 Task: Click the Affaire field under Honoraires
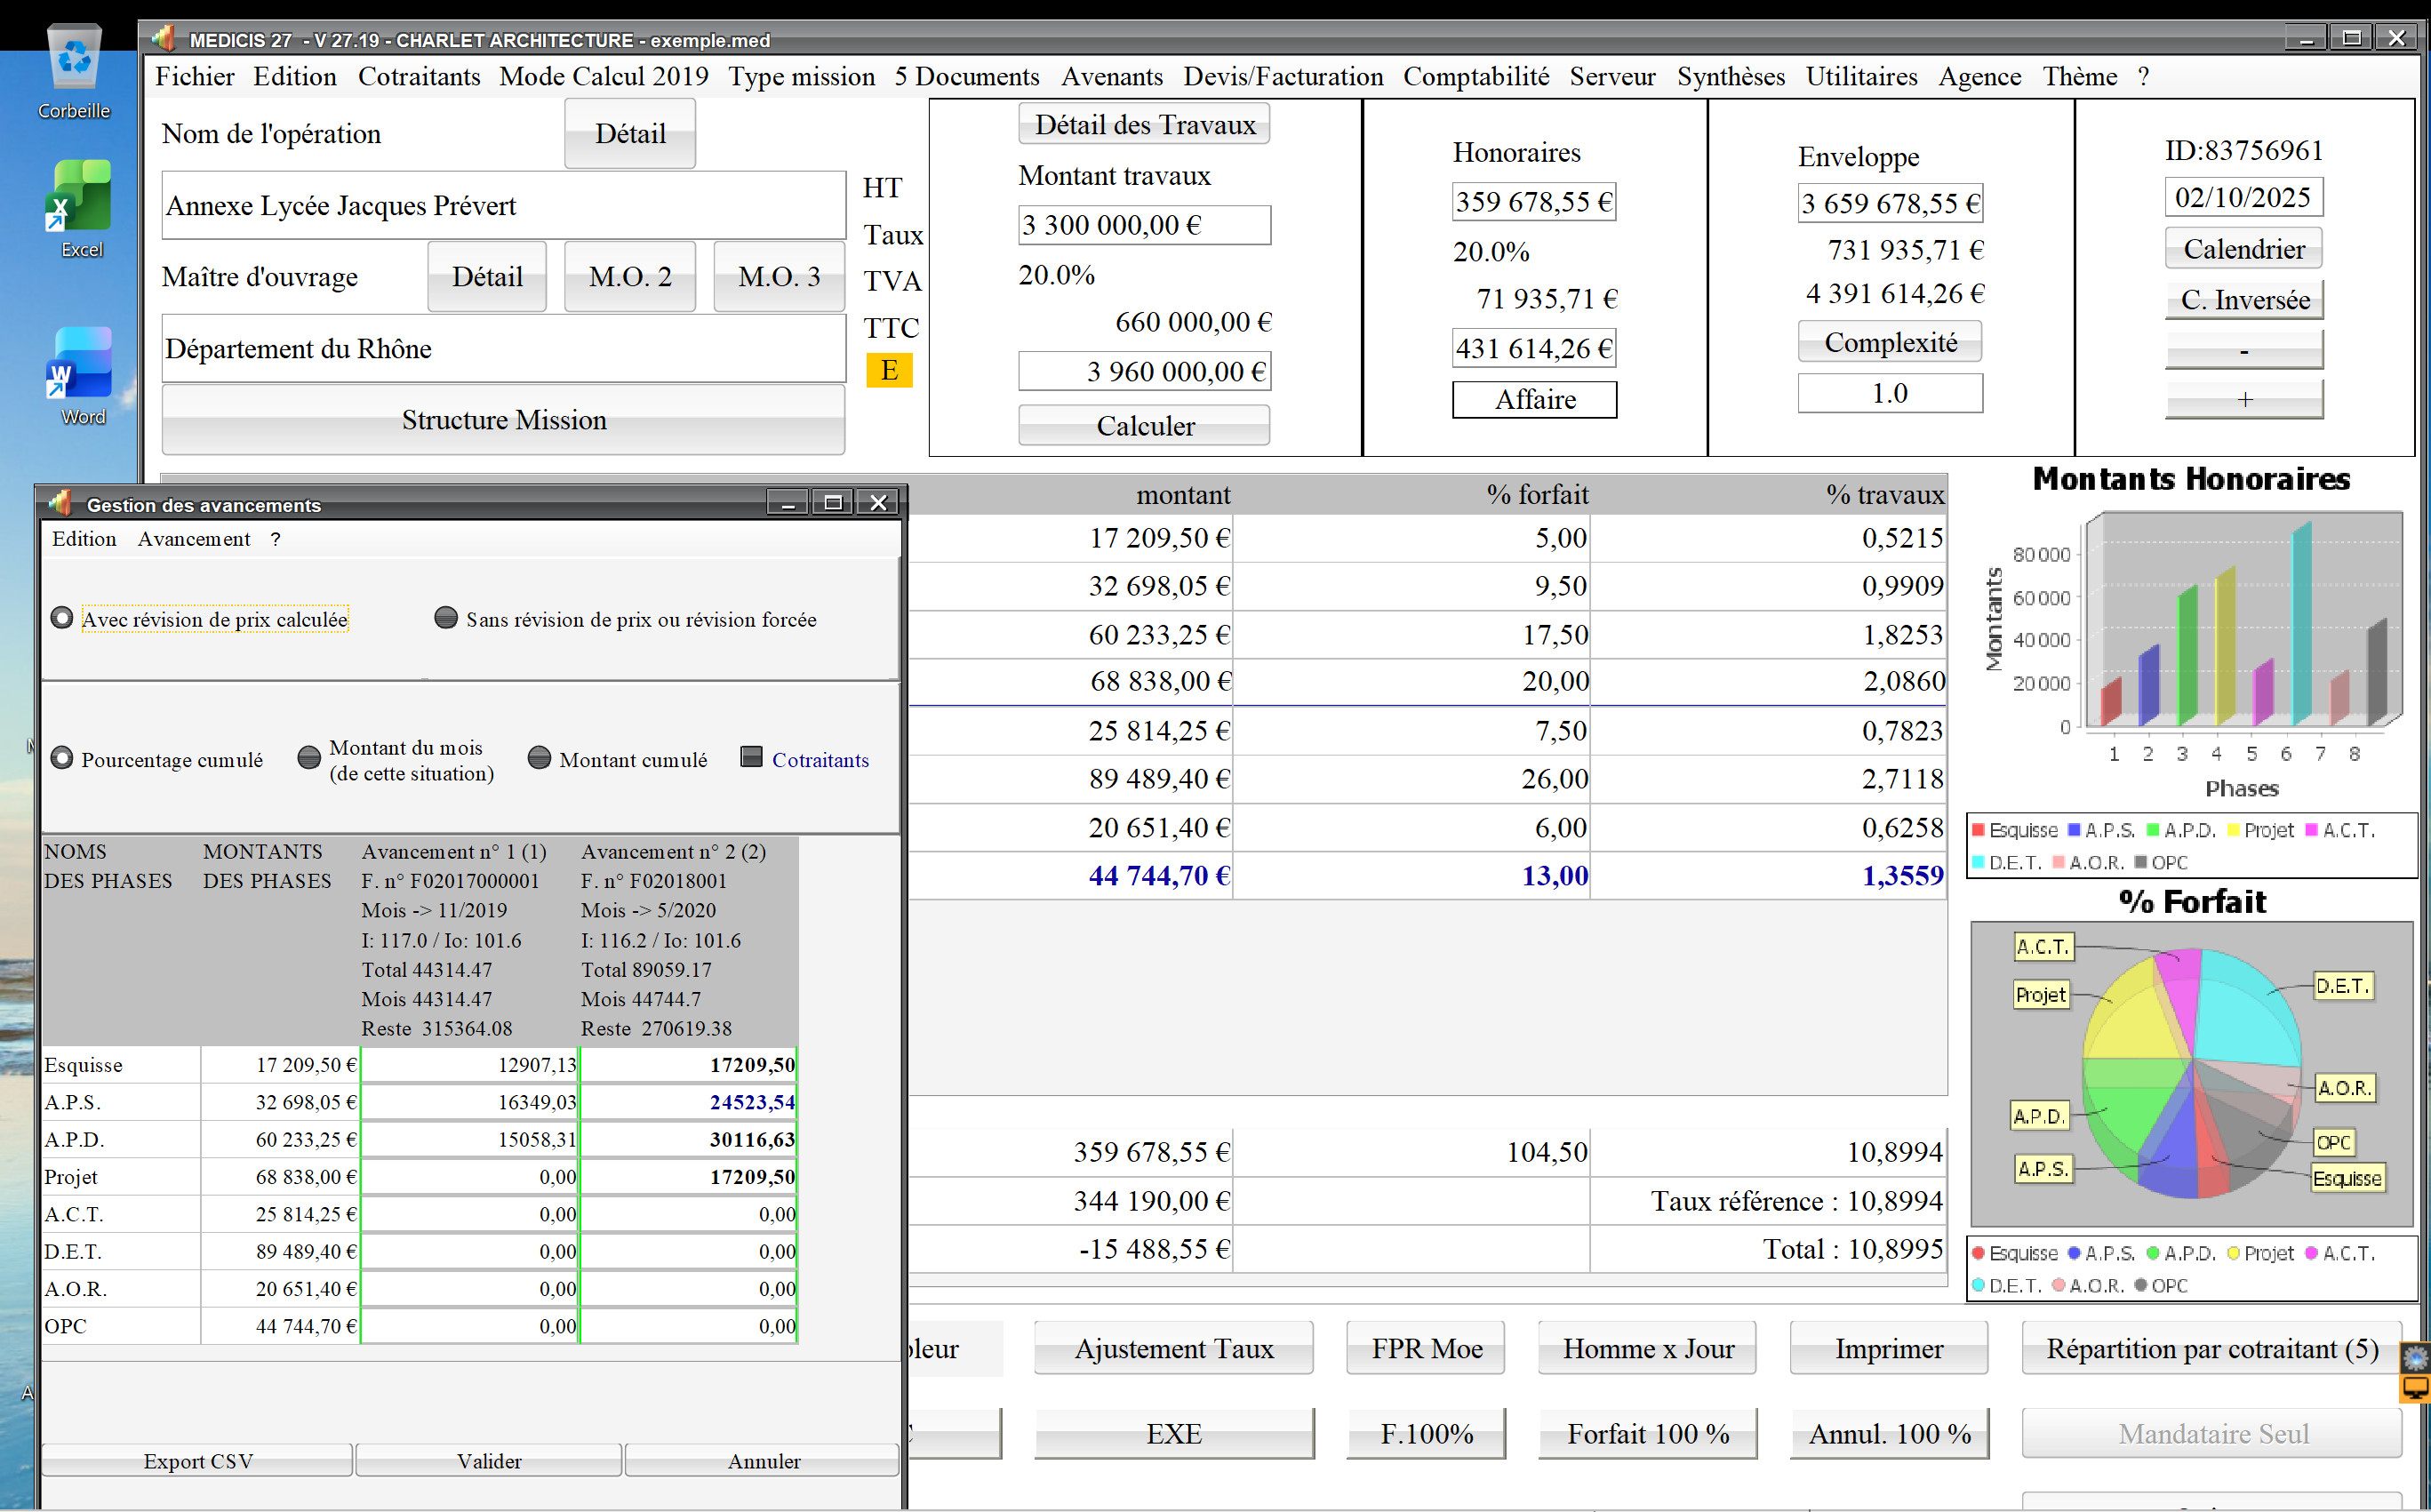click(1534, 400)
